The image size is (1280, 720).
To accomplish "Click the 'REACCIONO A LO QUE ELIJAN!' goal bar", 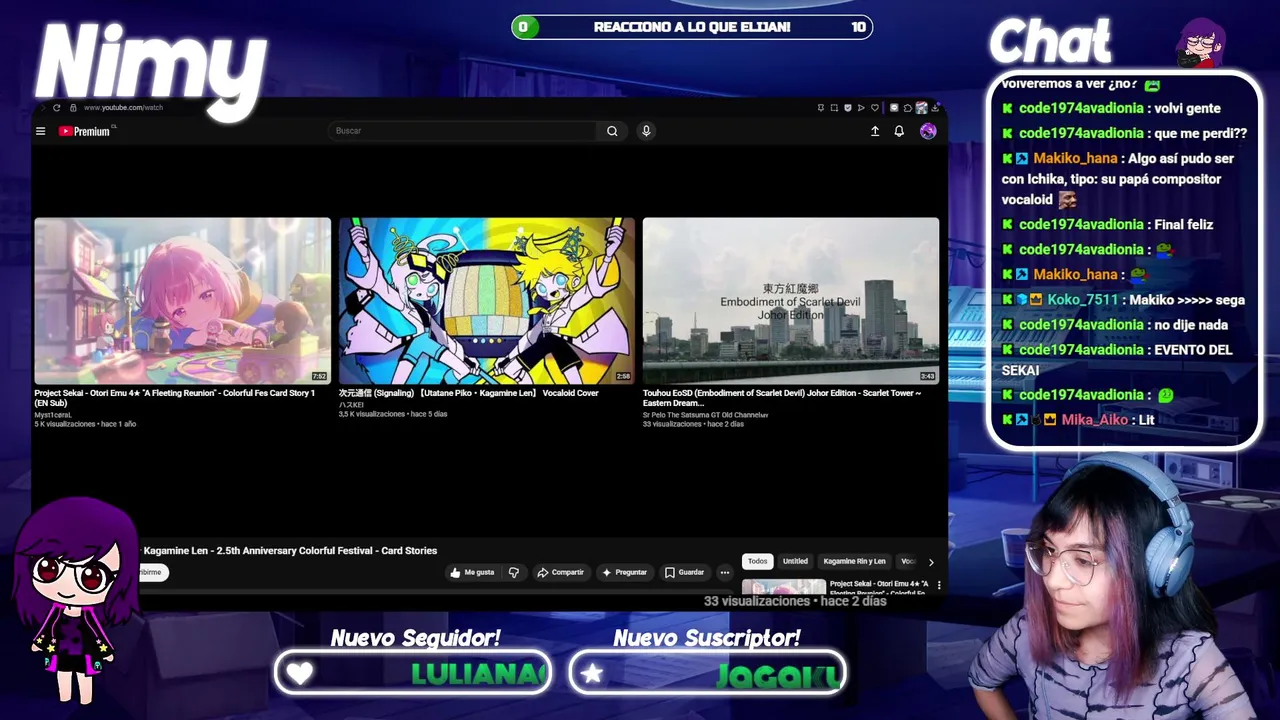I will pos(692,27).
